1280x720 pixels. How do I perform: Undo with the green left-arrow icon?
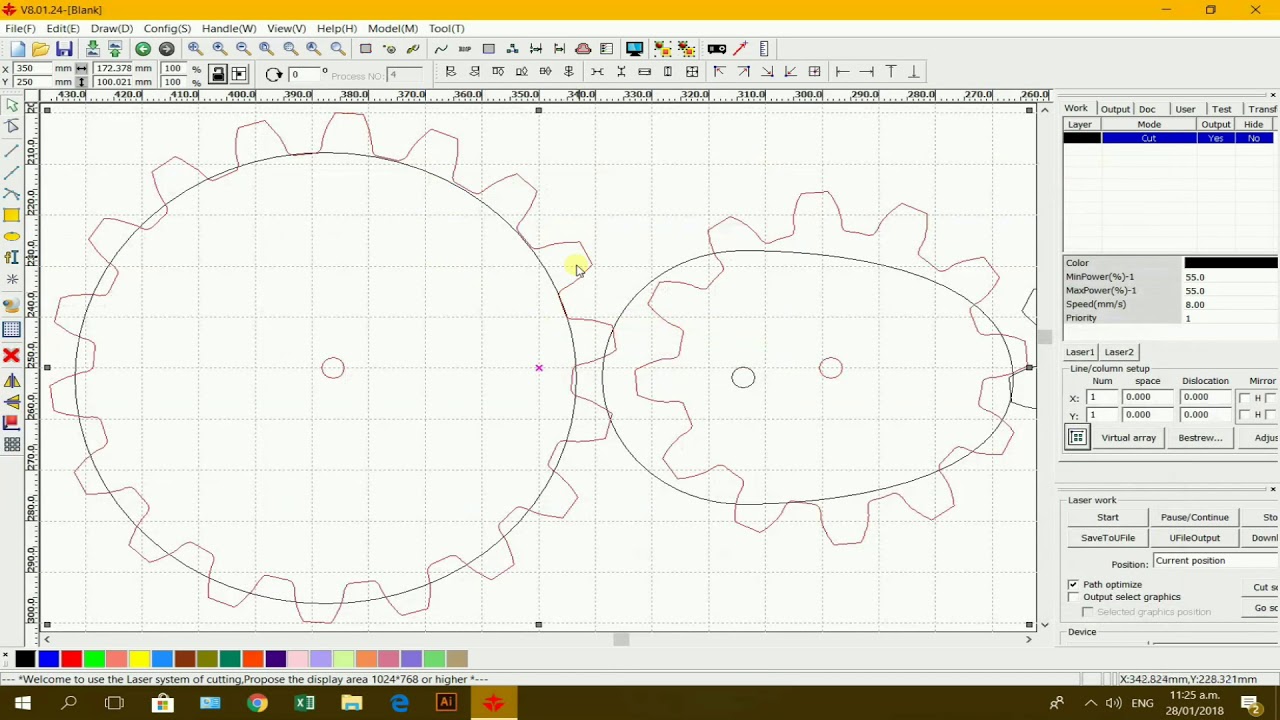[143, 49]
